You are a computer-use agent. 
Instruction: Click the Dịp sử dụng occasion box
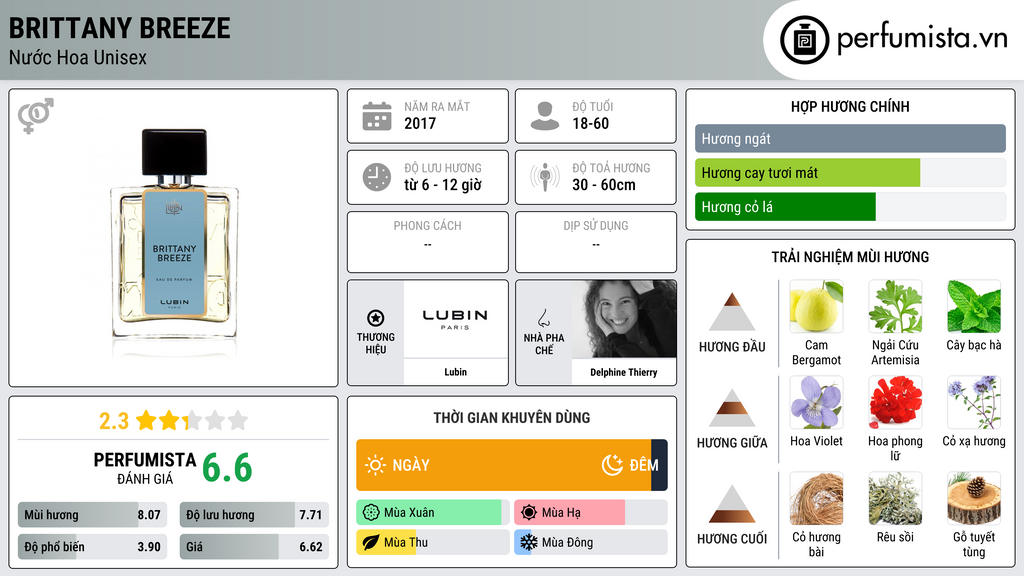pos(596,242)
